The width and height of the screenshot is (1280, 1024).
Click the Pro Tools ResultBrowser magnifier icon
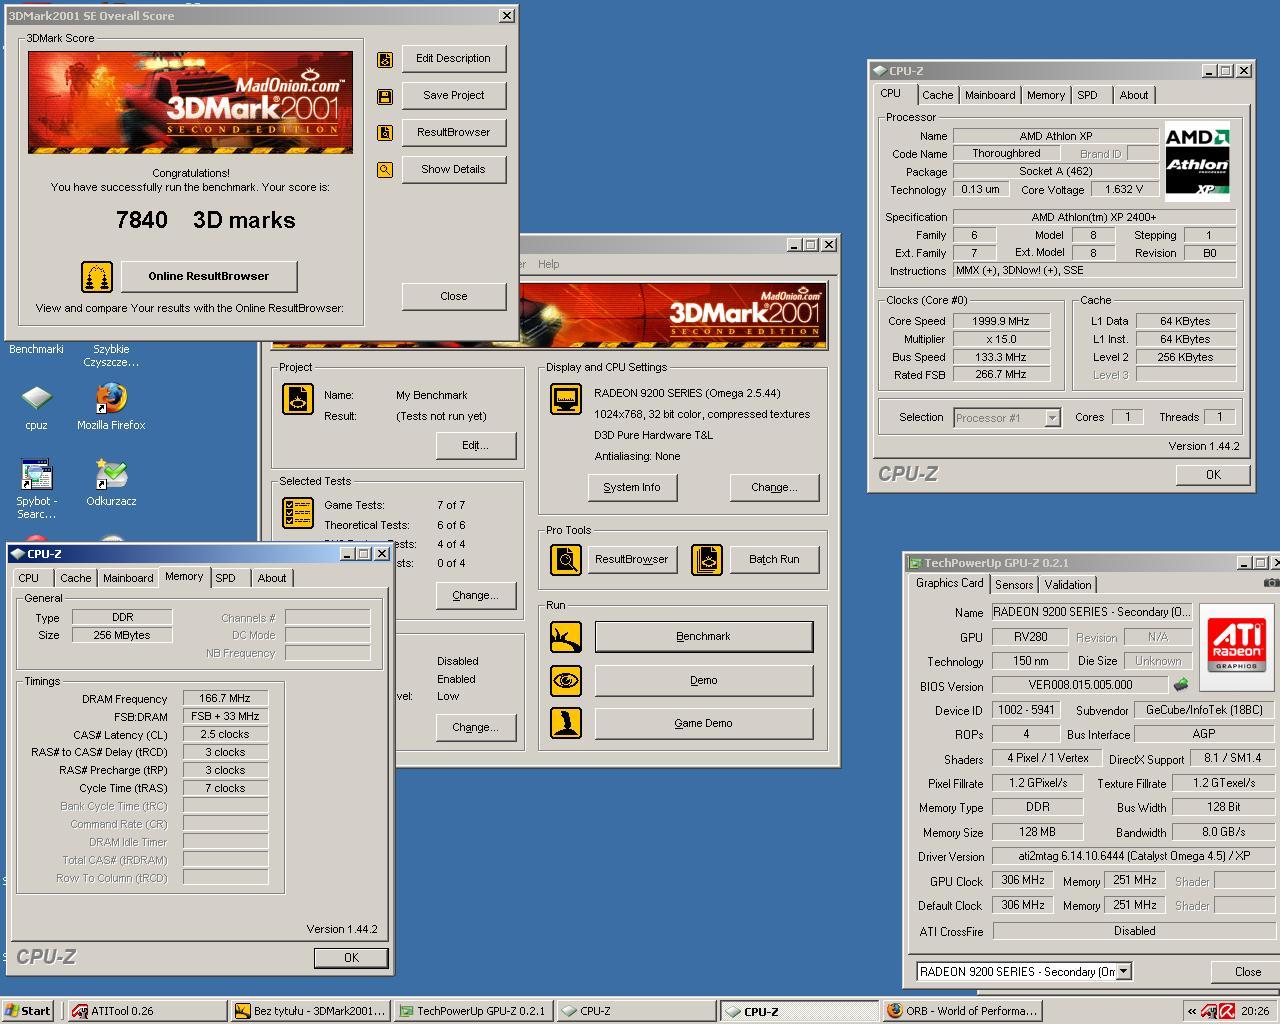[x=566, y=559]
